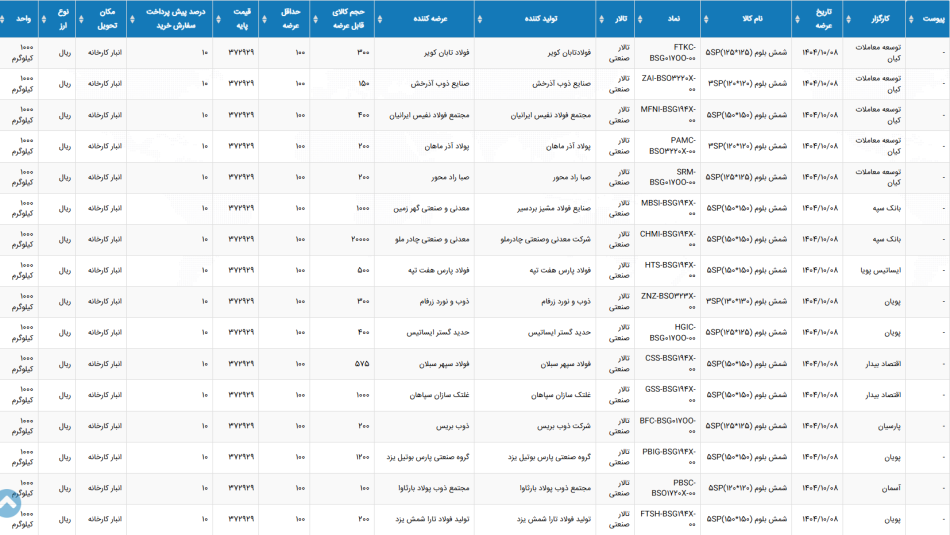Sort by قیمت پایه column arrows

[218, 19]
